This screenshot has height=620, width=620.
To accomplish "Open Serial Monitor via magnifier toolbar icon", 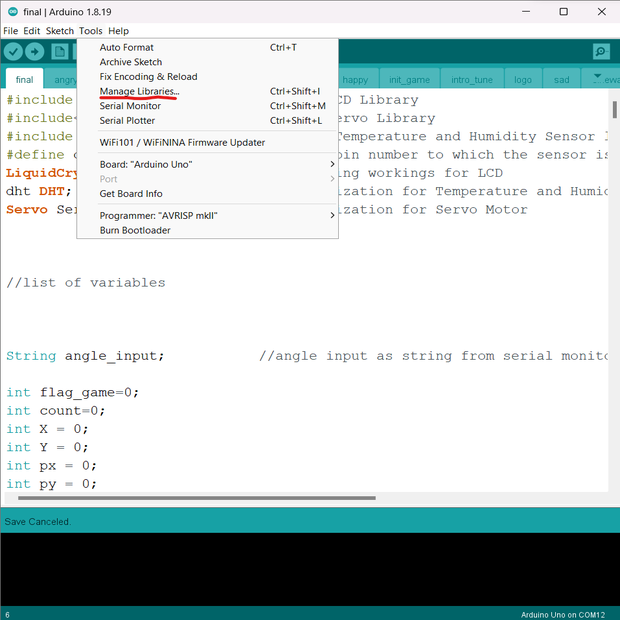I will click(600, 51).
